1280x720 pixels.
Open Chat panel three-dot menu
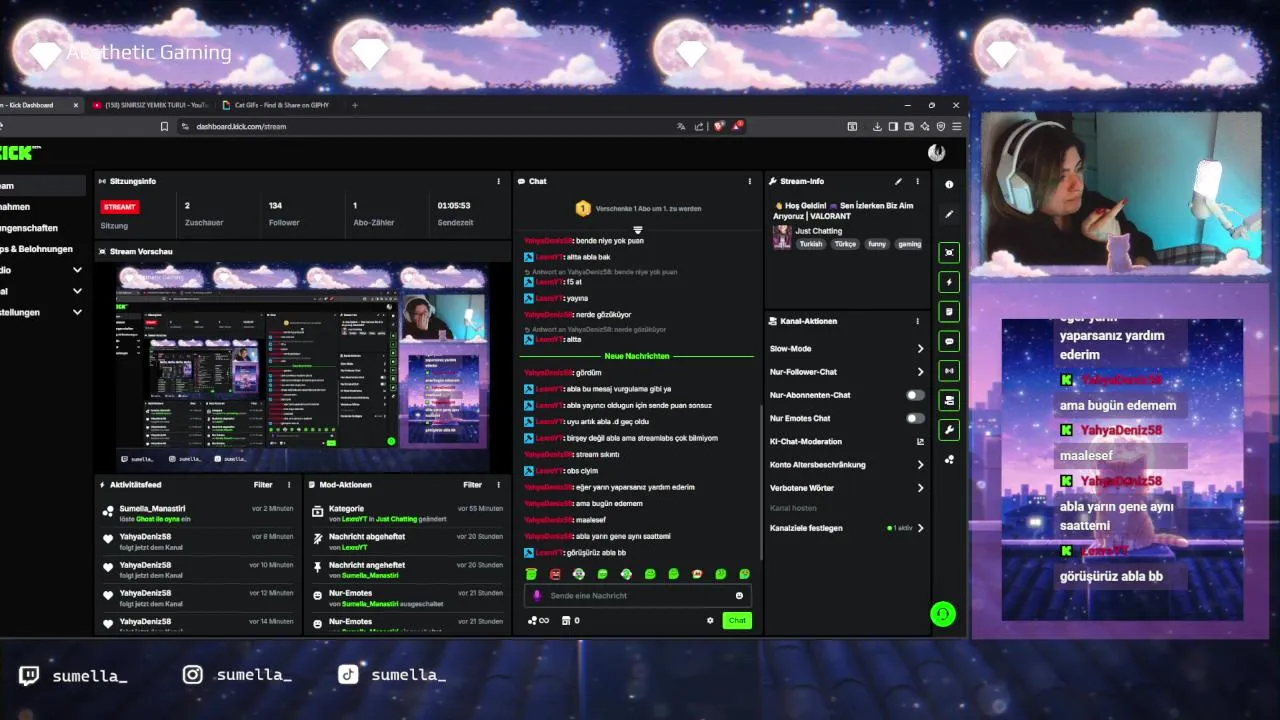pyautogui.click(x=749, y=181)
